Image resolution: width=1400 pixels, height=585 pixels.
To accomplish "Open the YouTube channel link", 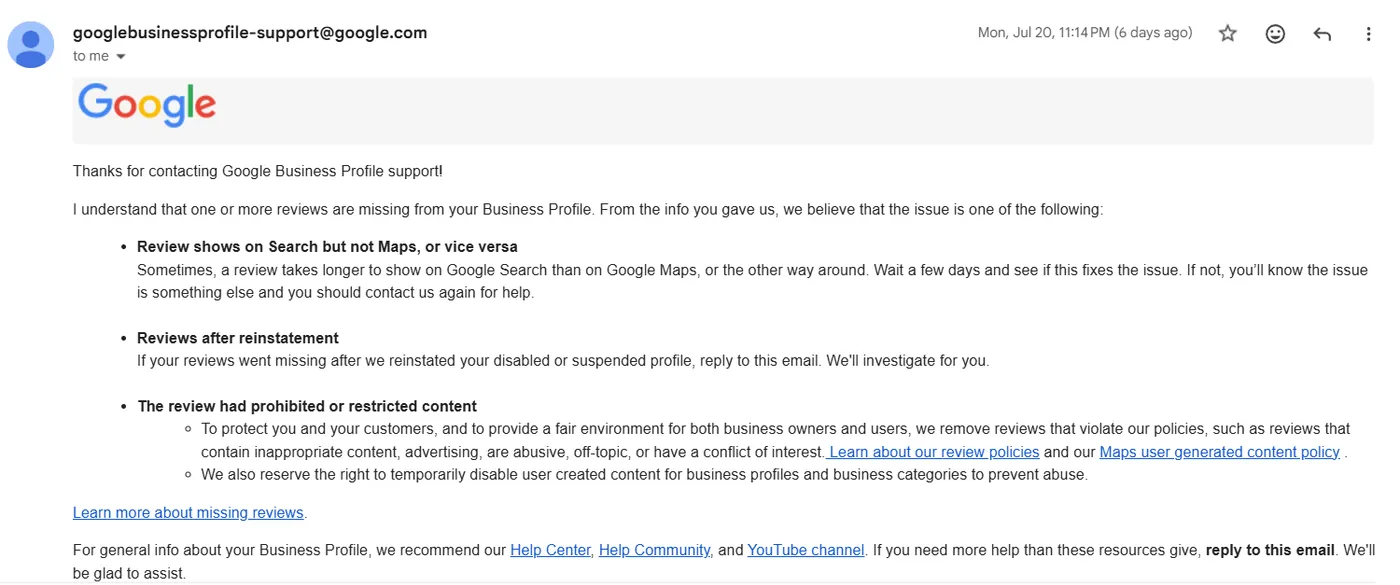I will tap(806, 550).
